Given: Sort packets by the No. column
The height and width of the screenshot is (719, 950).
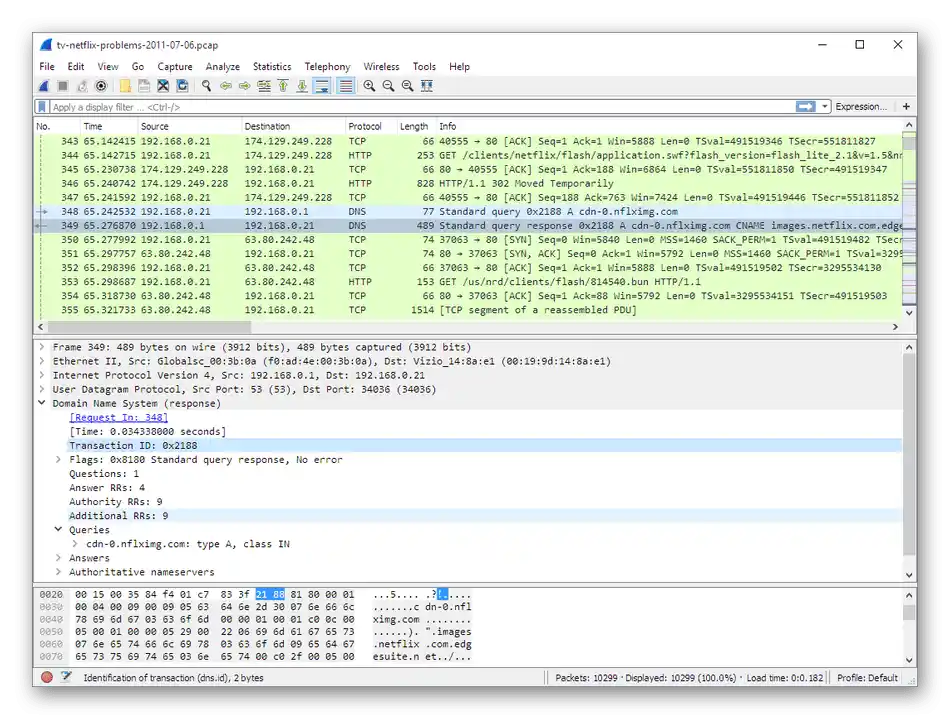Looking at the screenshot, I should pos(56,126).
